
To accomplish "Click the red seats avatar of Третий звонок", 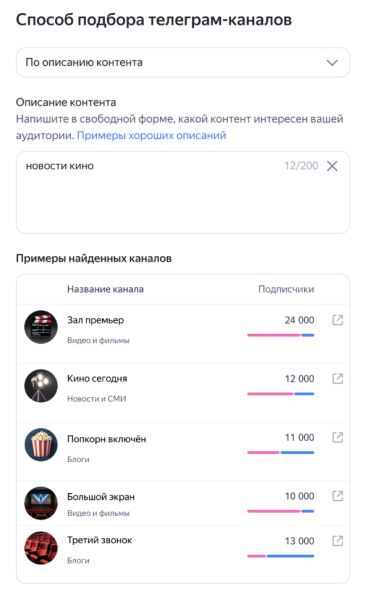I will tap(41, 548).
